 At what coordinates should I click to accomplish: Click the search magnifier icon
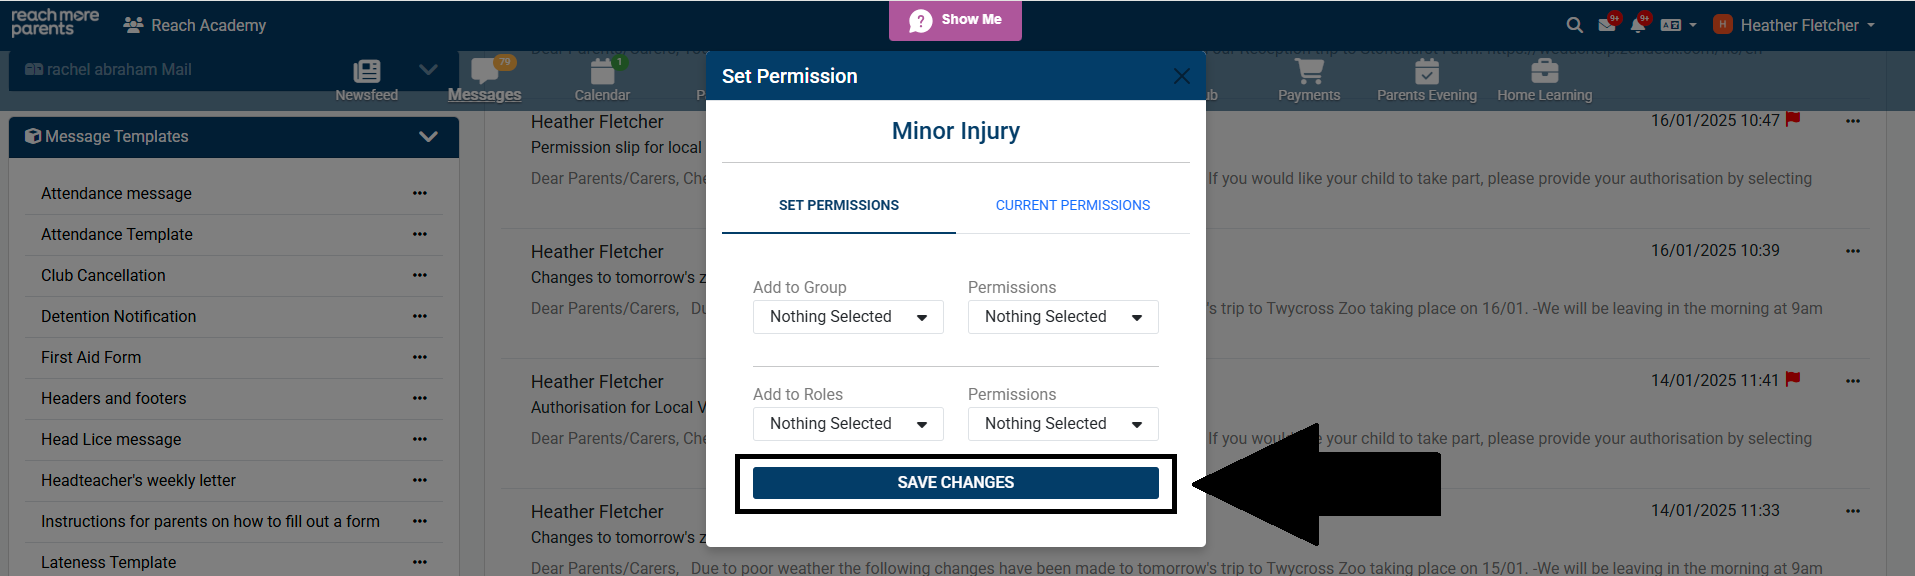click(x=1574, y=25)
